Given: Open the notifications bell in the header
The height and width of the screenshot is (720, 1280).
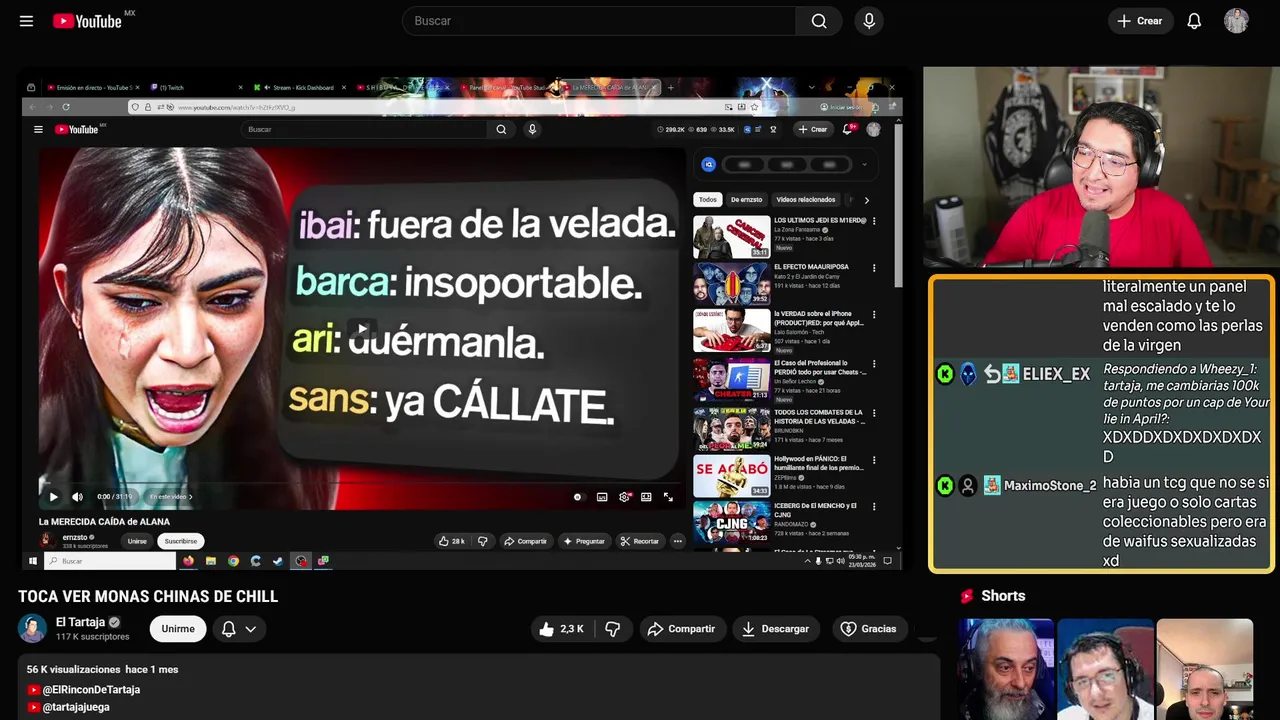Looking at the screenshot, I should 1194,21.
